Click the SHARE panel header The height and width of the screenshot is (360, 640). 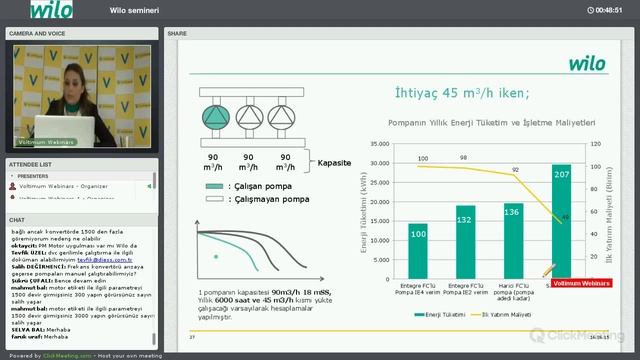point(399,33)
